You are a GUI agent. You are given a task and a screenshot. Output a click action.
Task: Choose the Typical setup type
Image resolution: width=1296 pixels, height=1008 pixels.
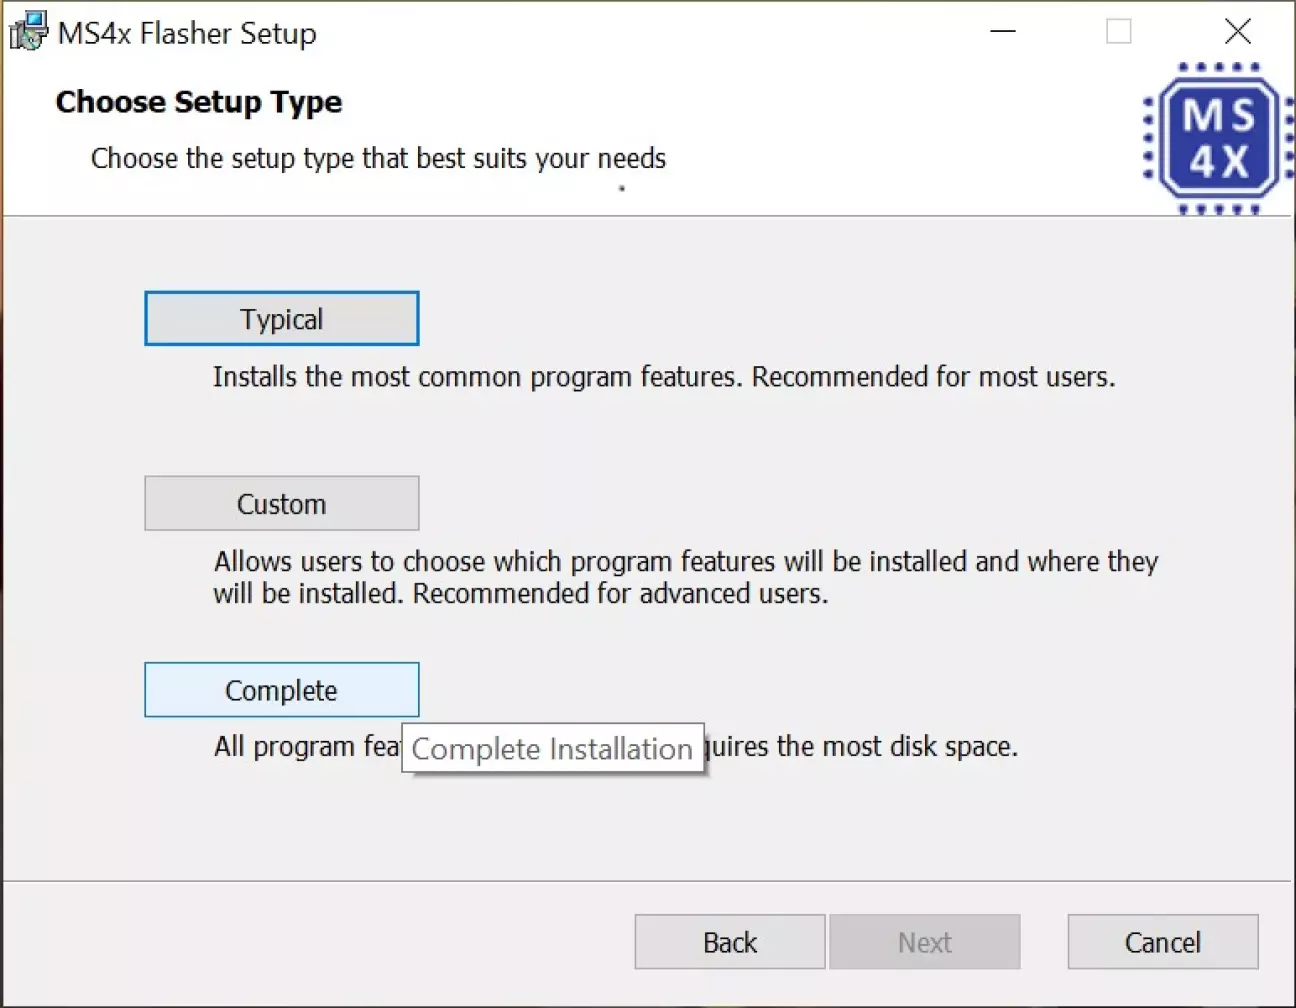point(281,318)
